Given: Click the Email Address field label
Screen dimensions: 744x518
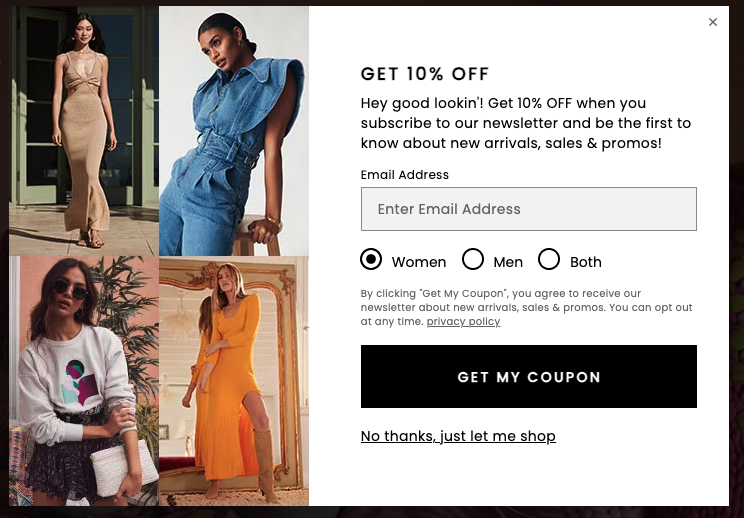Looking at the screenshot, I should click(404, 175).
